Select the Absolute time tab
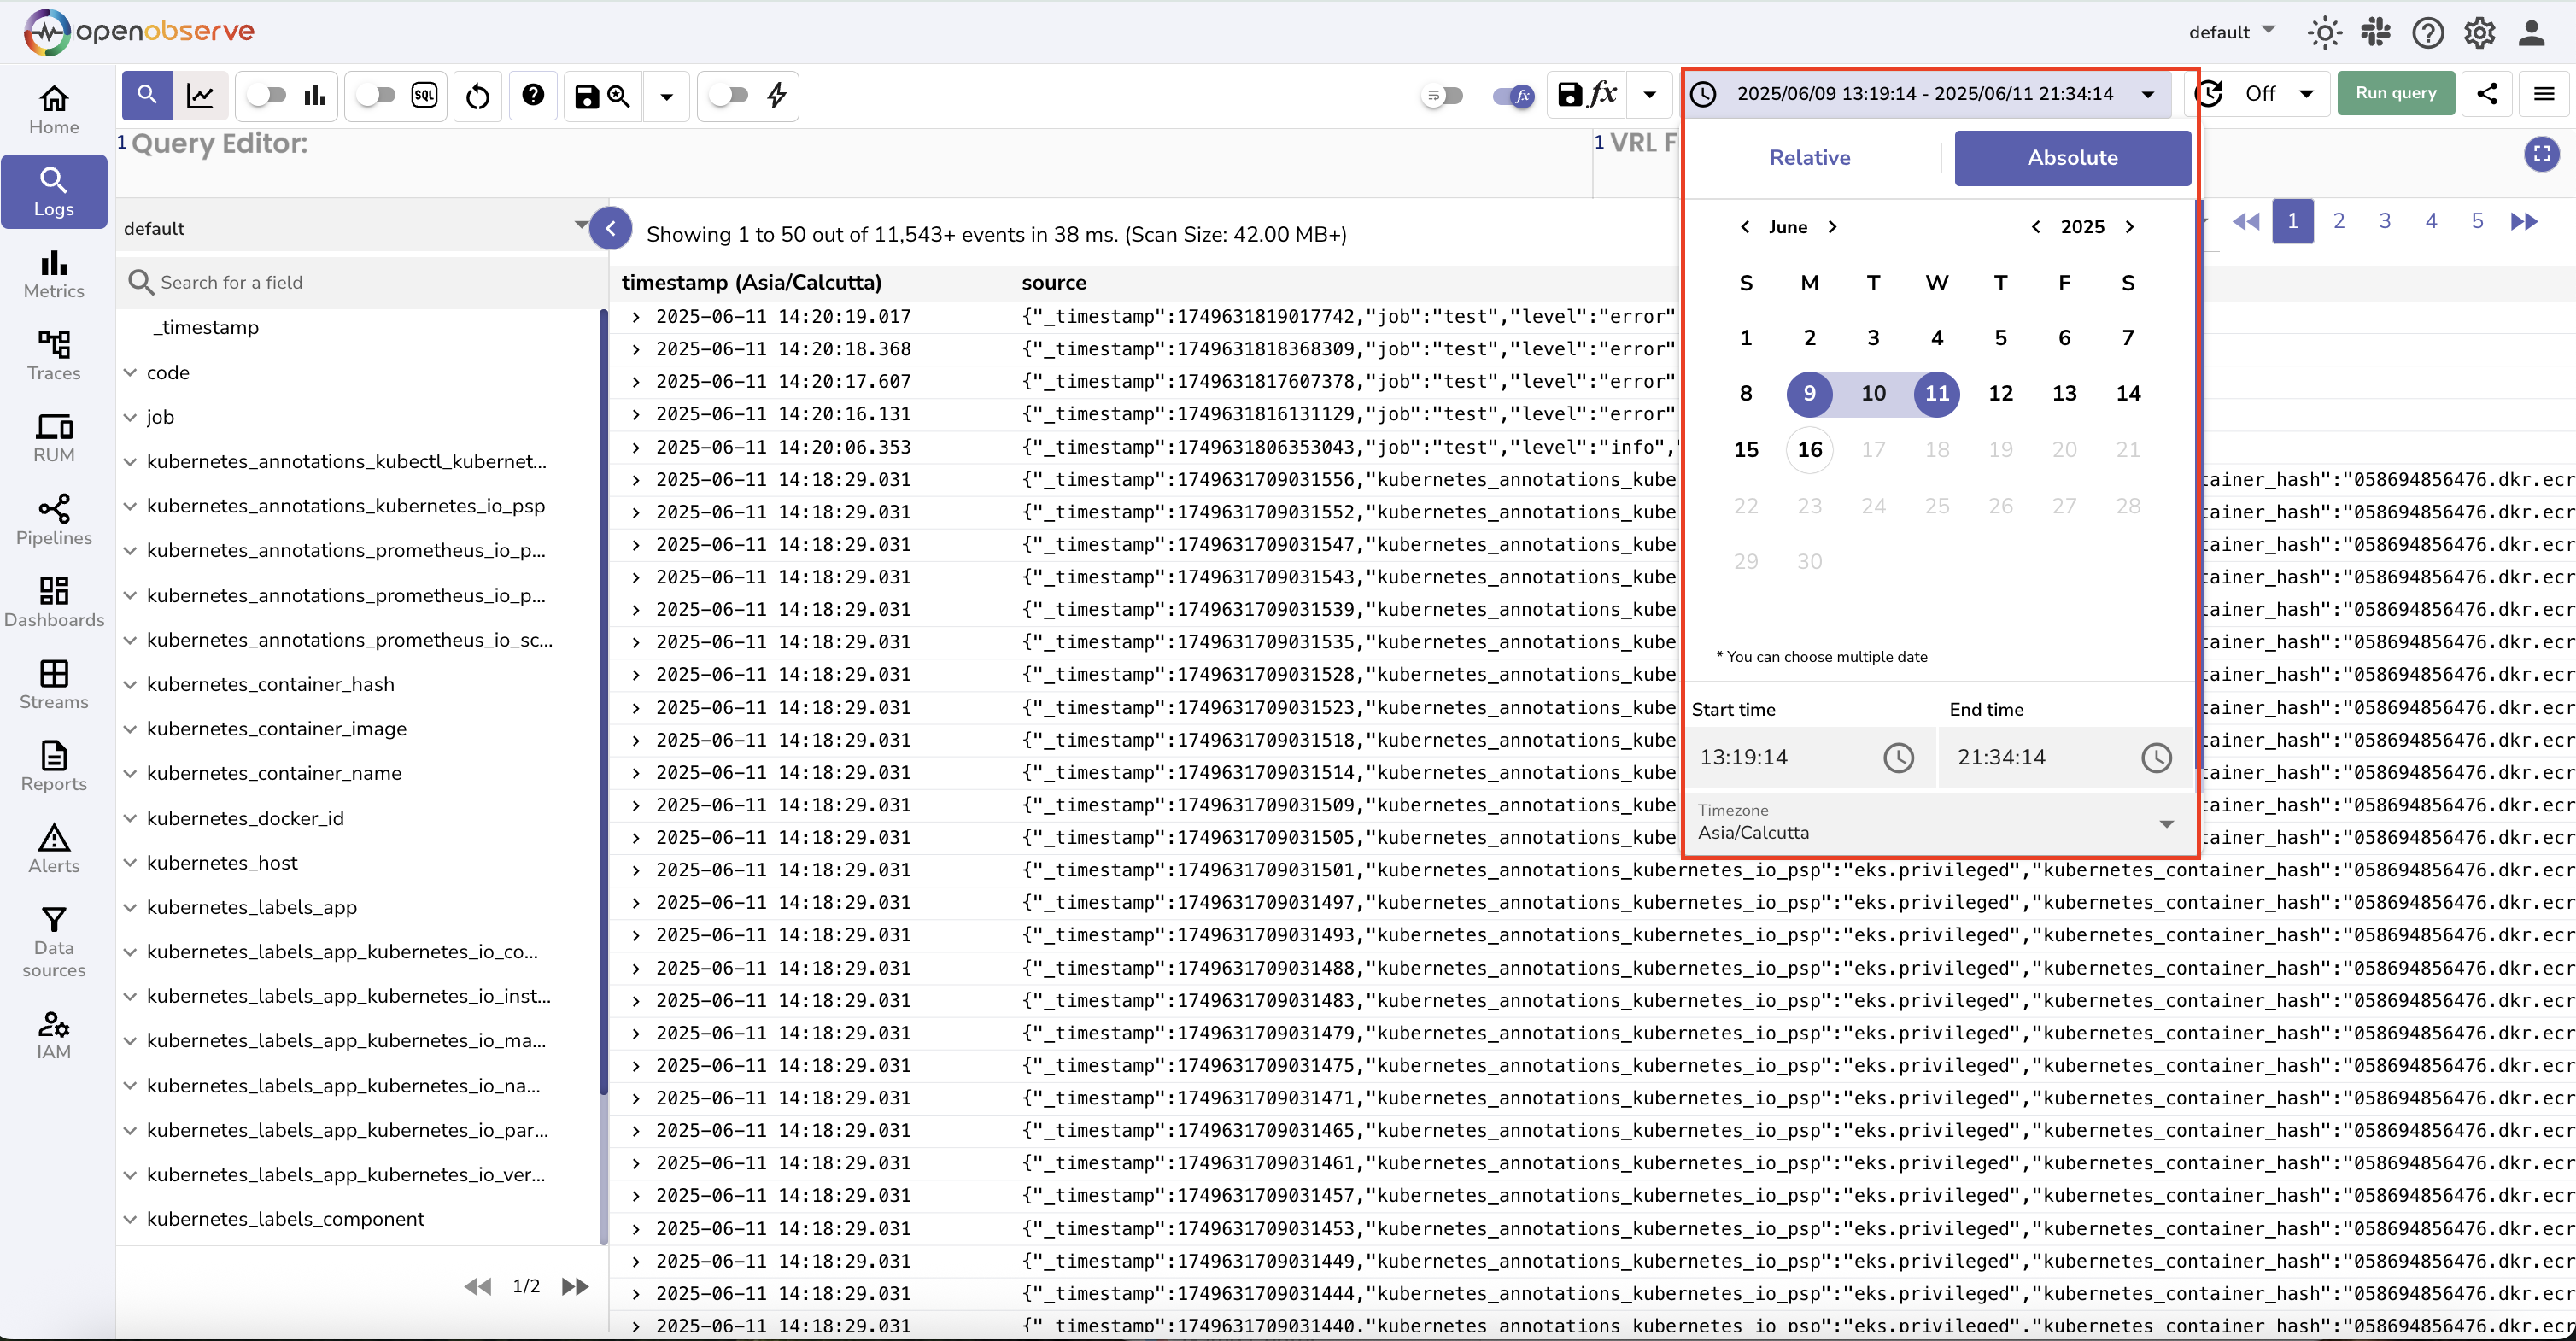The width and height of the screenshot is (2576, 1341). coord(2072,157)
